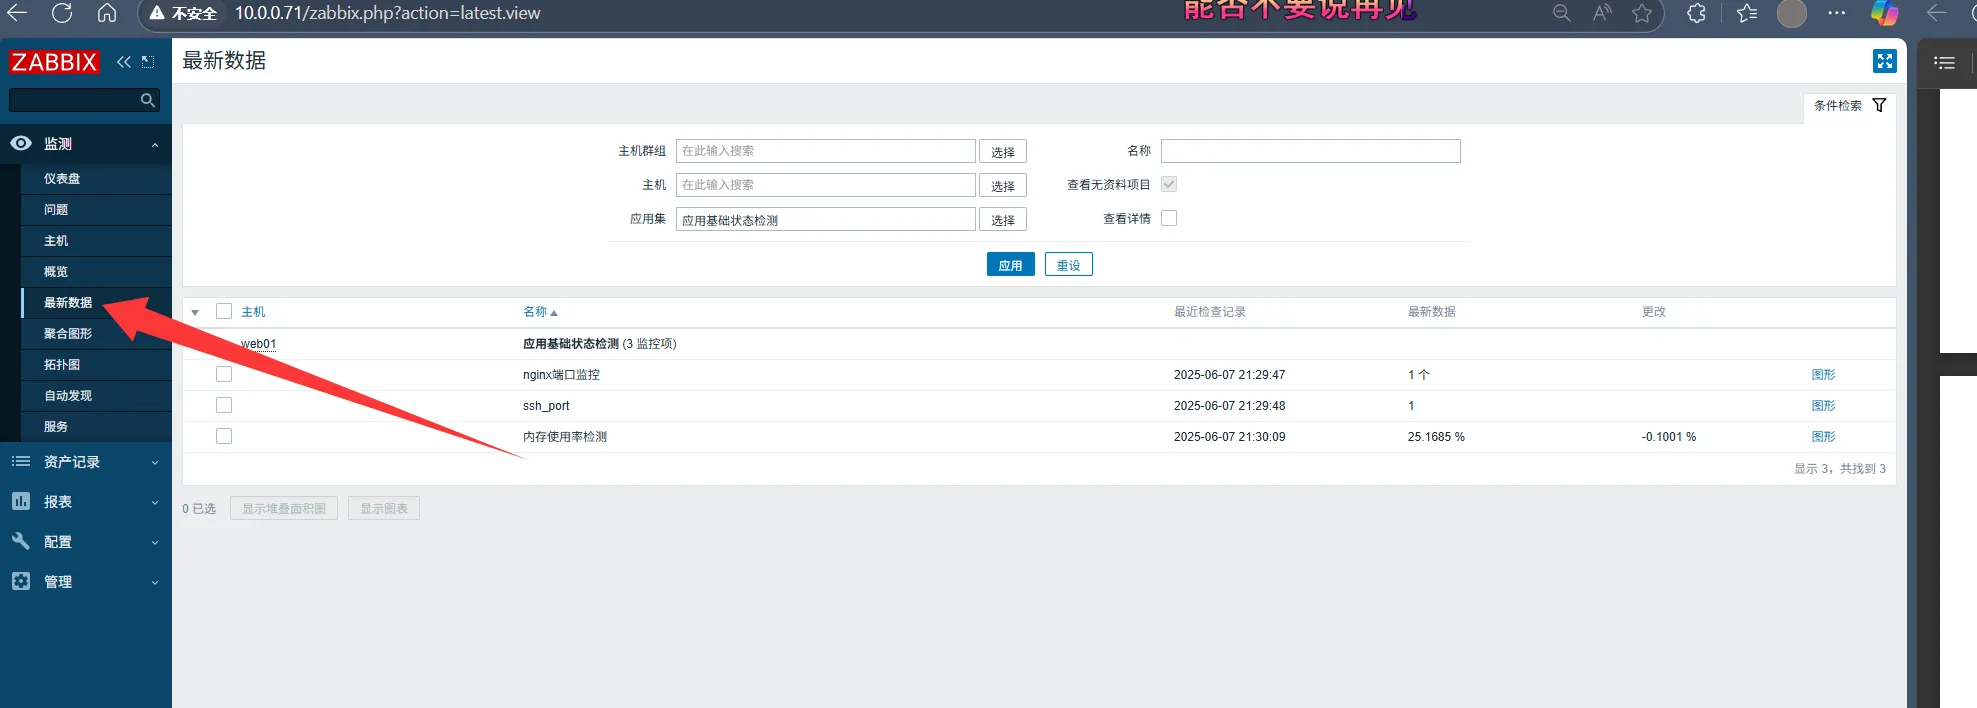1977x708 pixels.
Task: Click the 名称 filter input field
Action: [1310, 151]
